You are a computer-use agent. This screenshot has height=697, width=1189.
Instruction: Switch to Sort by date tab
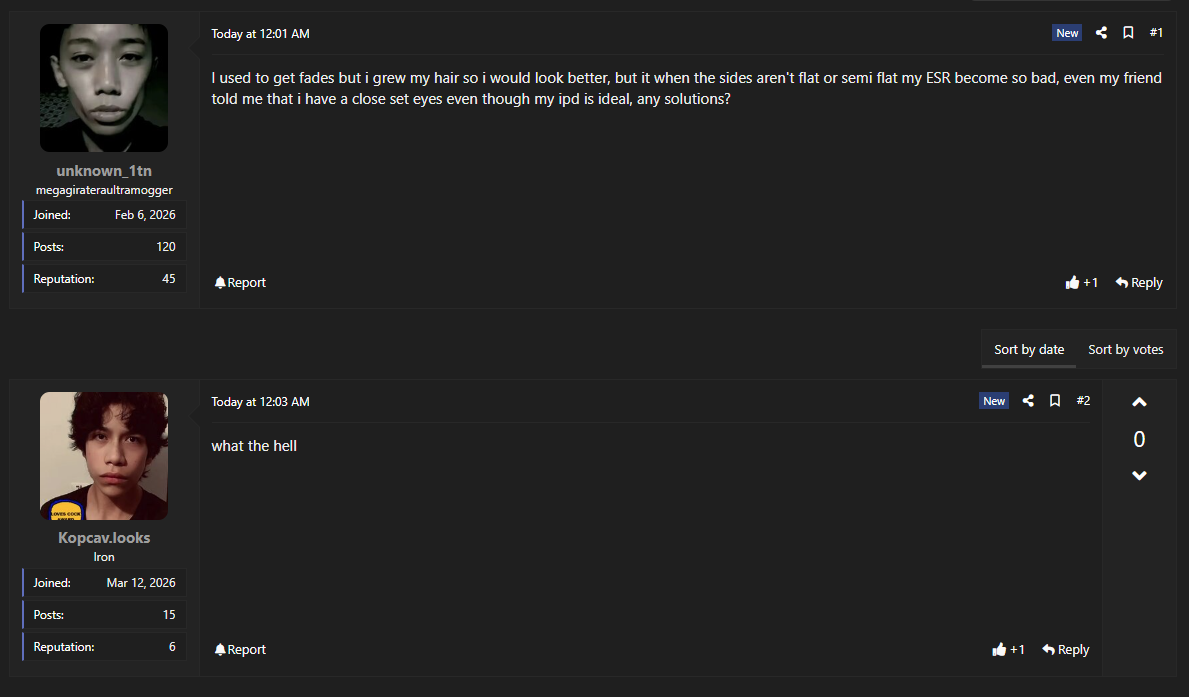1028,349
